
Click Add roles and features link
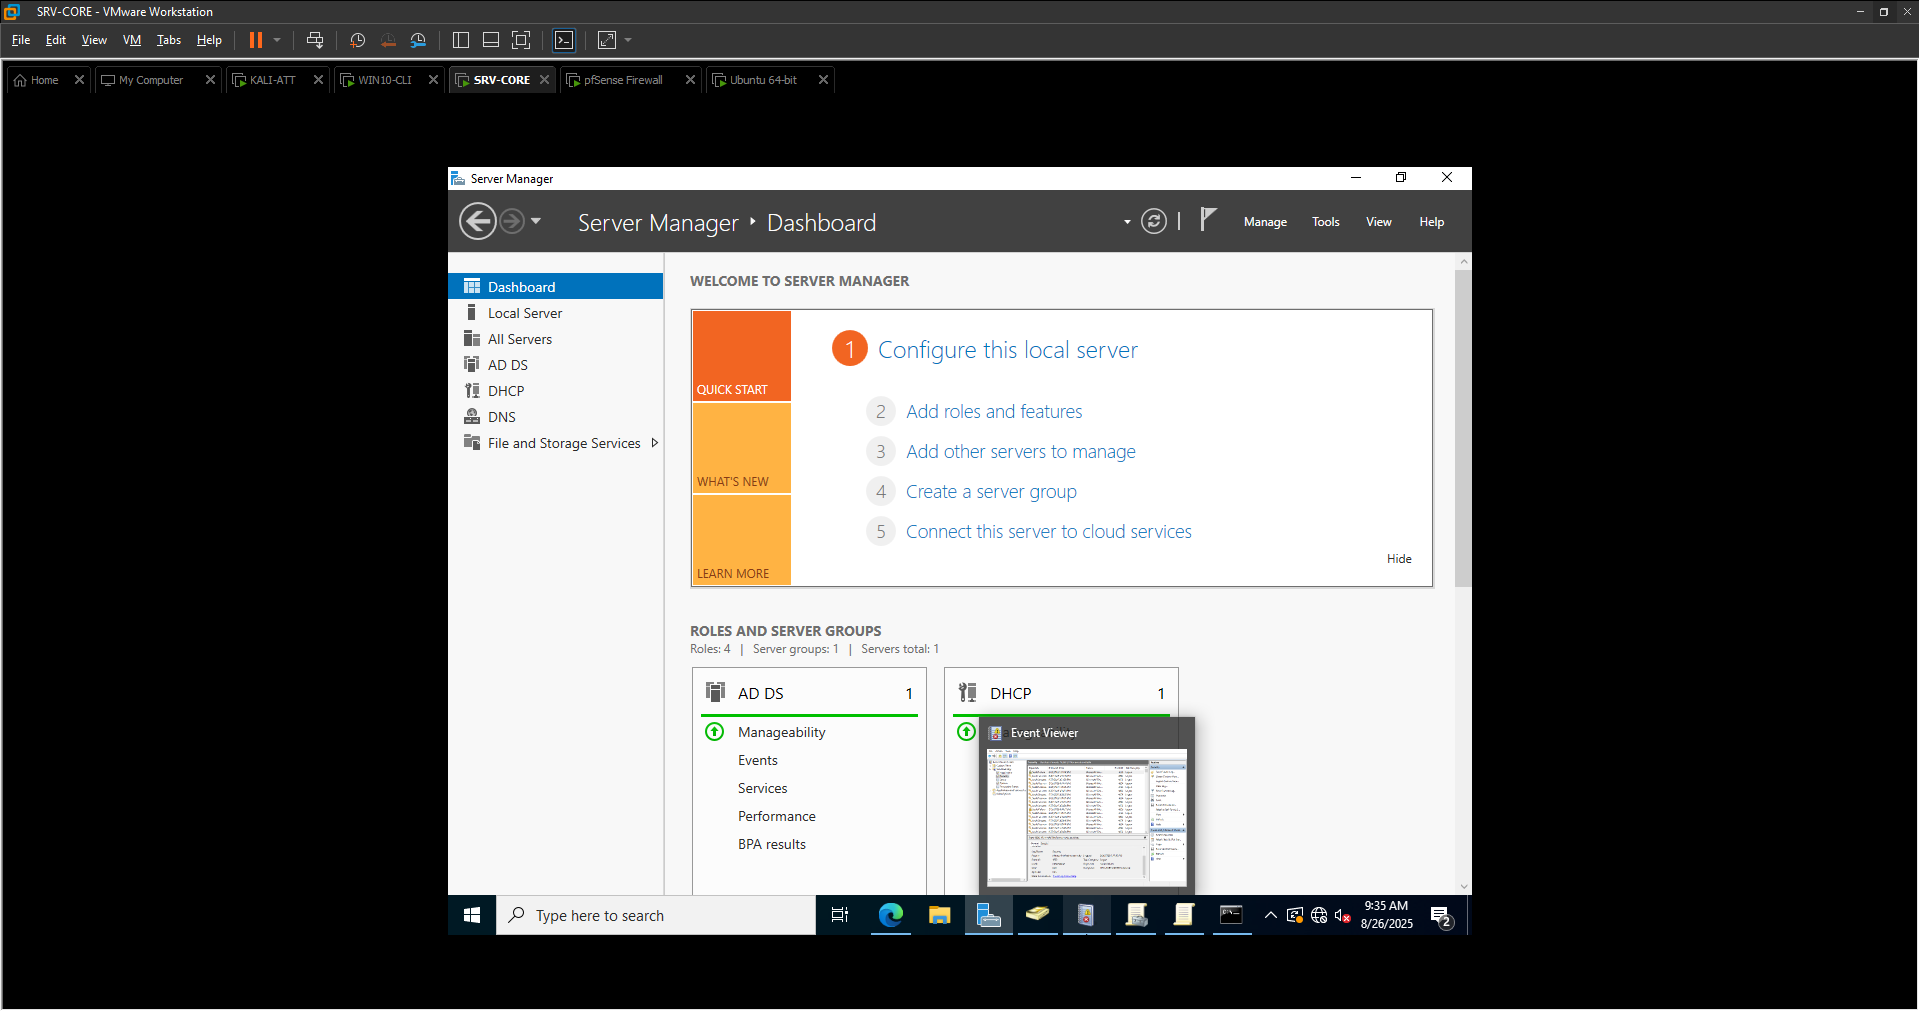coord(994,412)
